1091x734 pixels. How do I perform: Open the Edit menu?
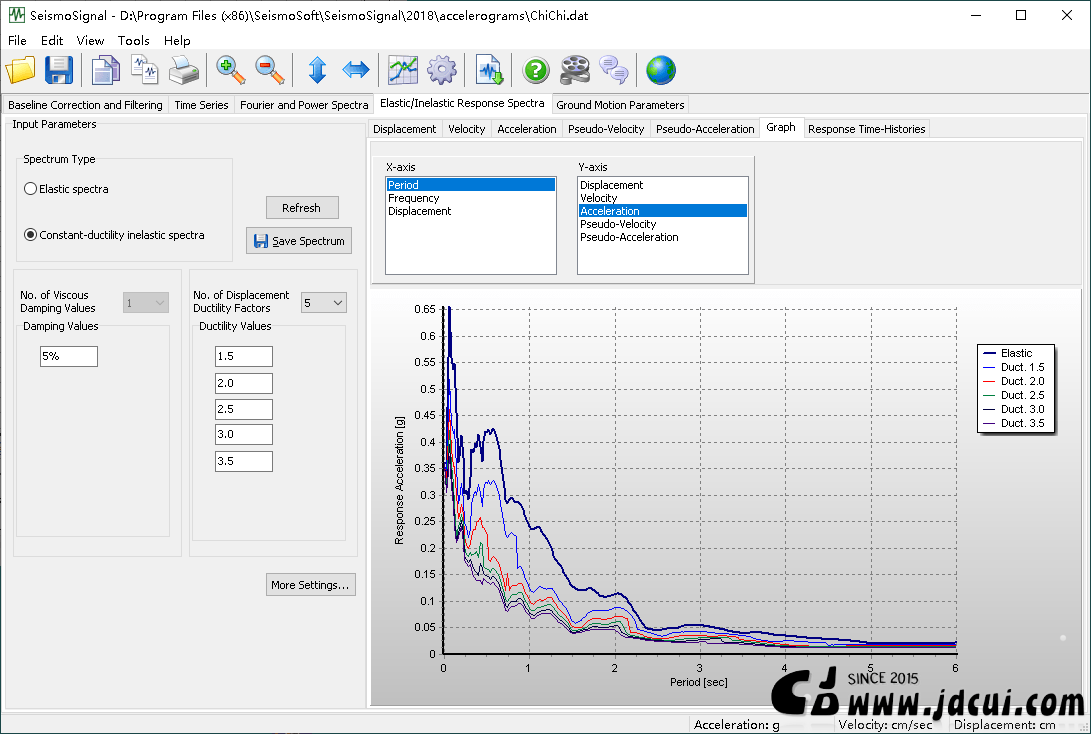tap(51, 40)
